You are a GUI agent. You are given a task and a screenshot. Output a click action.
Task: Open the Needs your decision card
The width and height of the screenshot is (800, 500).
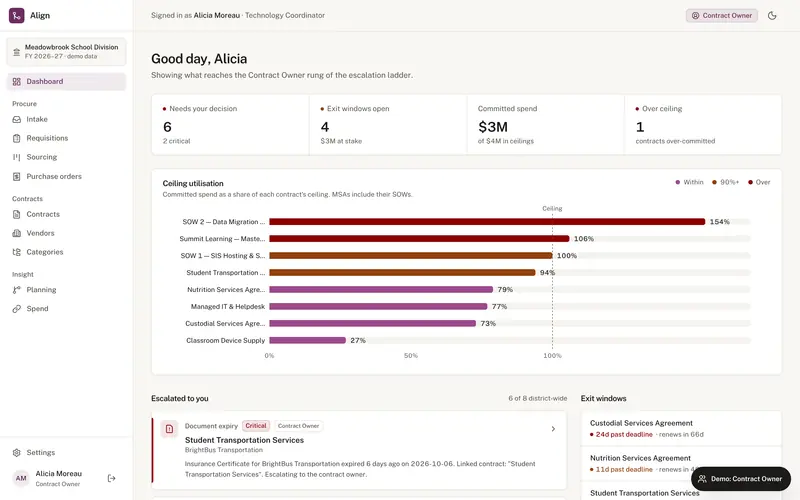(230, 125)
